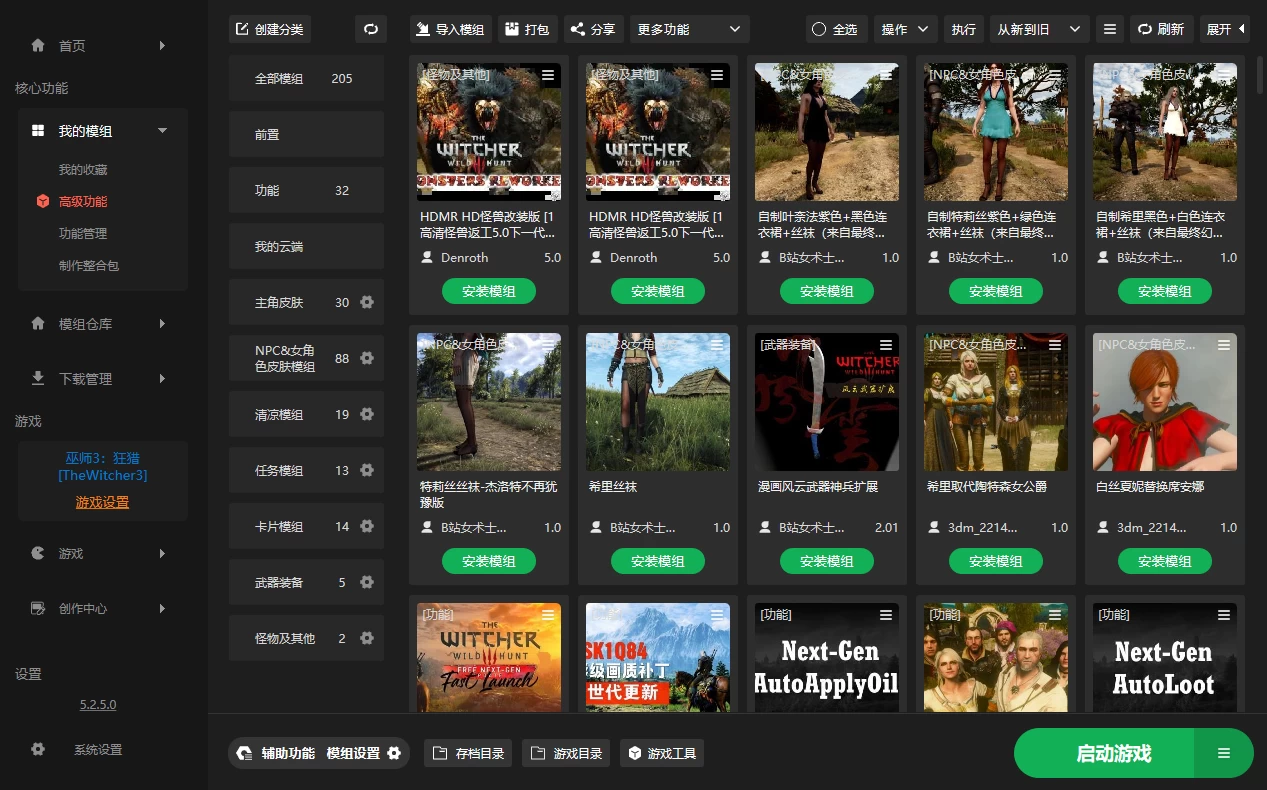Click the circular refresh icon beside 创建分类
1267x790 pixels.
click(371, 29)
